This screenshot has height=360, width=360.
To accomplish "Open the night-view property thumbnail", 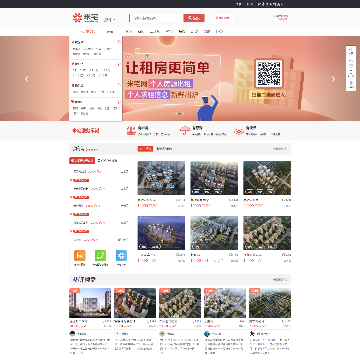I will coord(161,233).
